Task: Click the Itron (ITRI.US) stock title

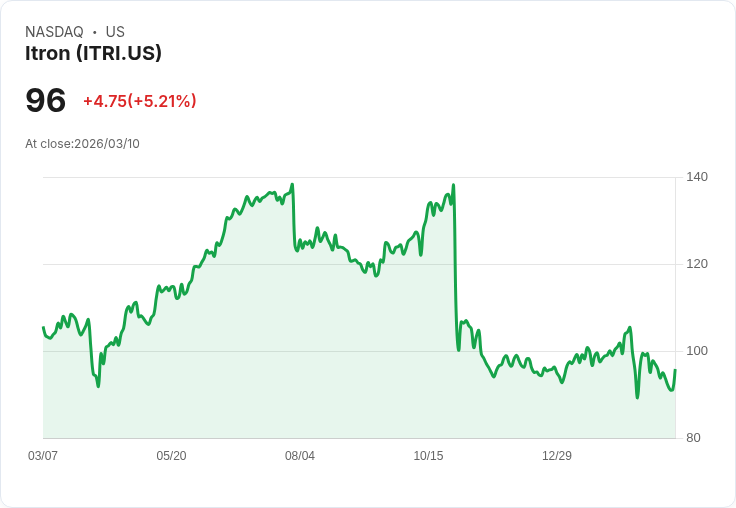Action: (x=93, y=53)
